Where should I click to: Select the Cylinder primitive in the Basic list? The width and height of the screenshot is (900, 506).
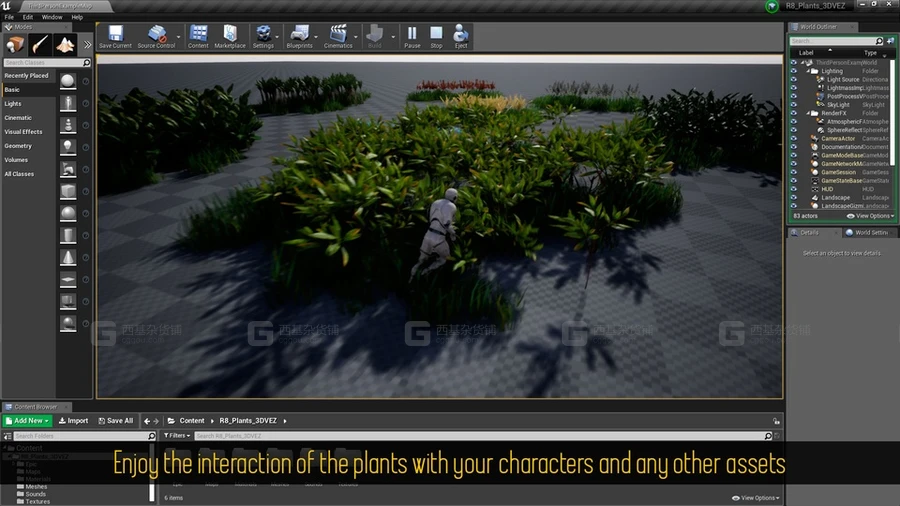pyautogui.click(x=68, y=235)
